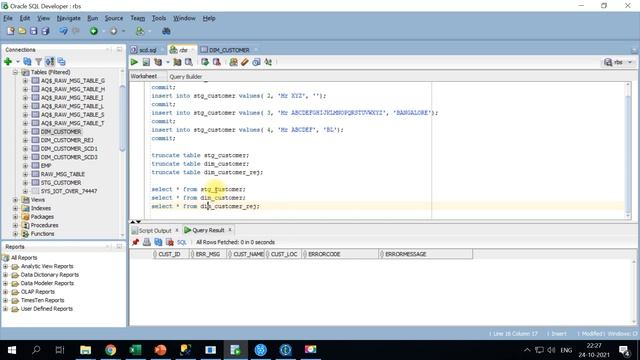Click the Undo arrow icon

pyautogui.click(x=63, y=31)
